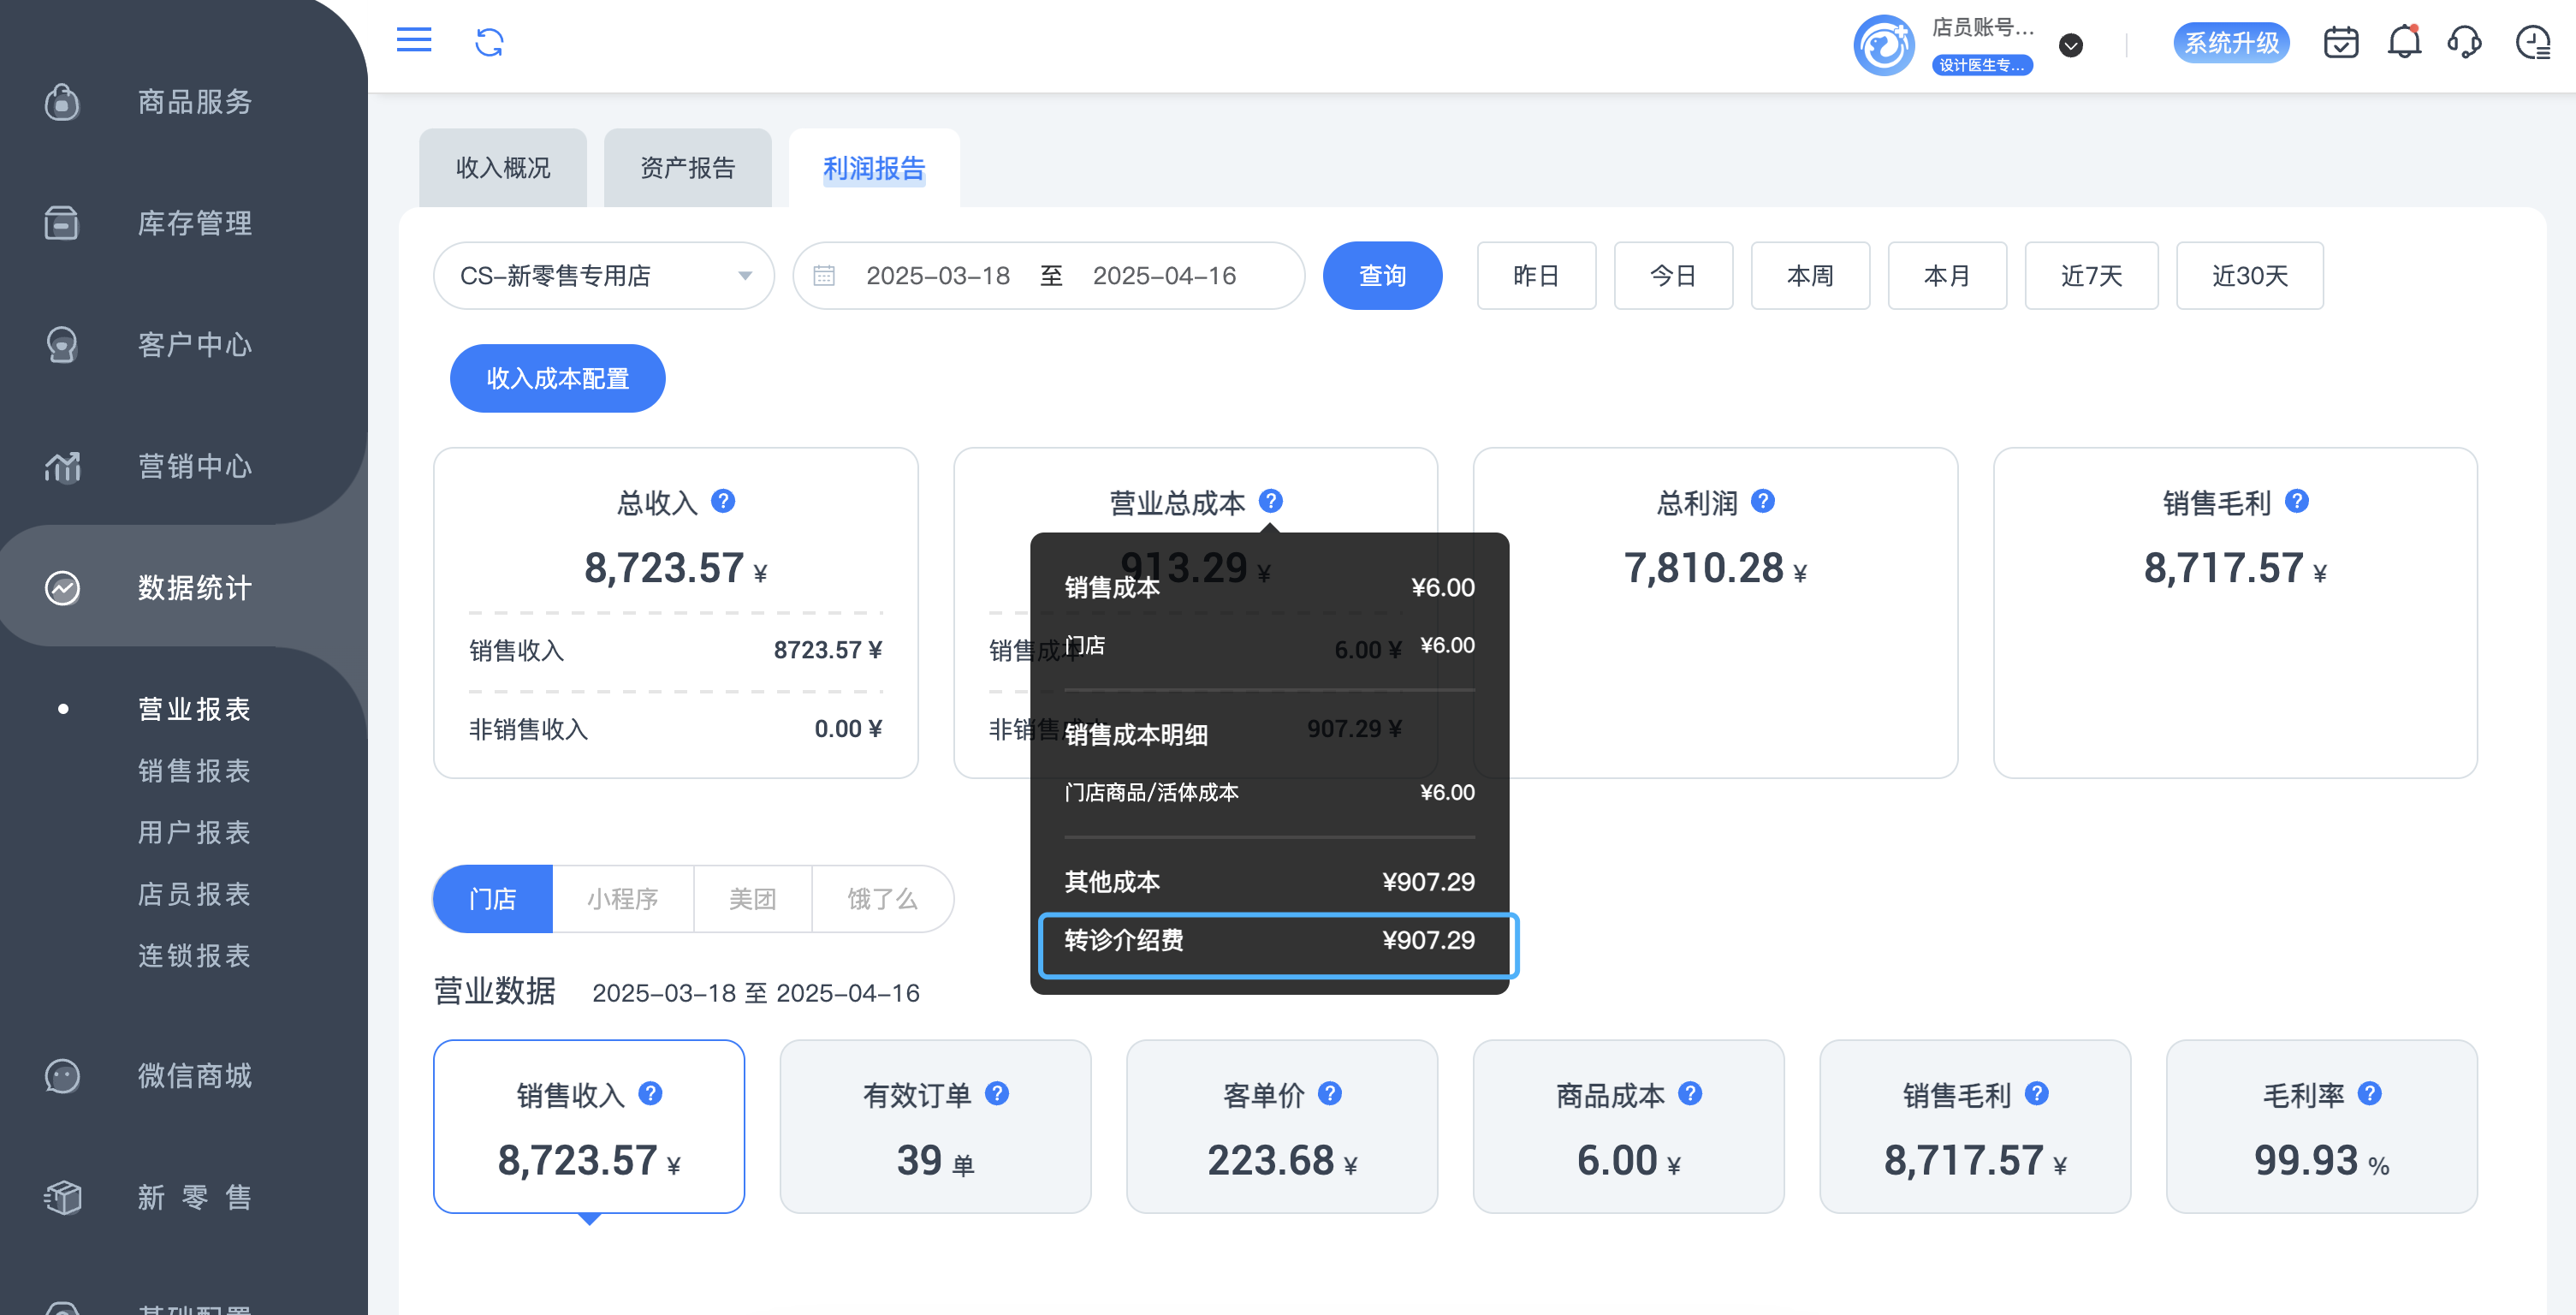Select the 商品成本 data card
The image size is (2576, 1315).
pyautogui.click(x=1629, y=1127)
